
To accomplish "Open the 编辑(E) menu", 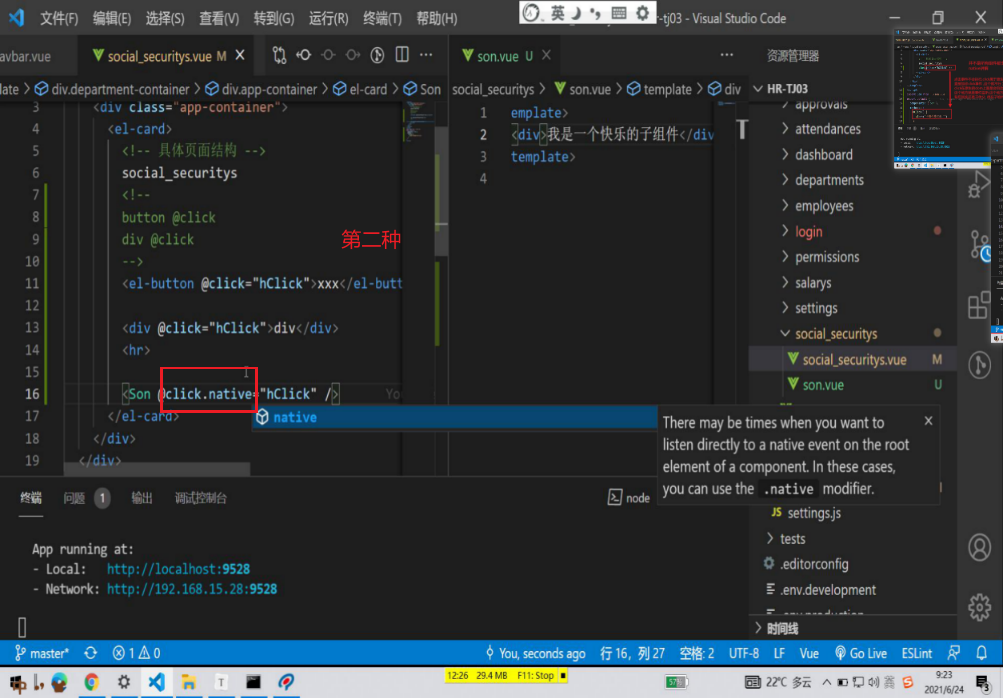I will (x=112, y=19).
